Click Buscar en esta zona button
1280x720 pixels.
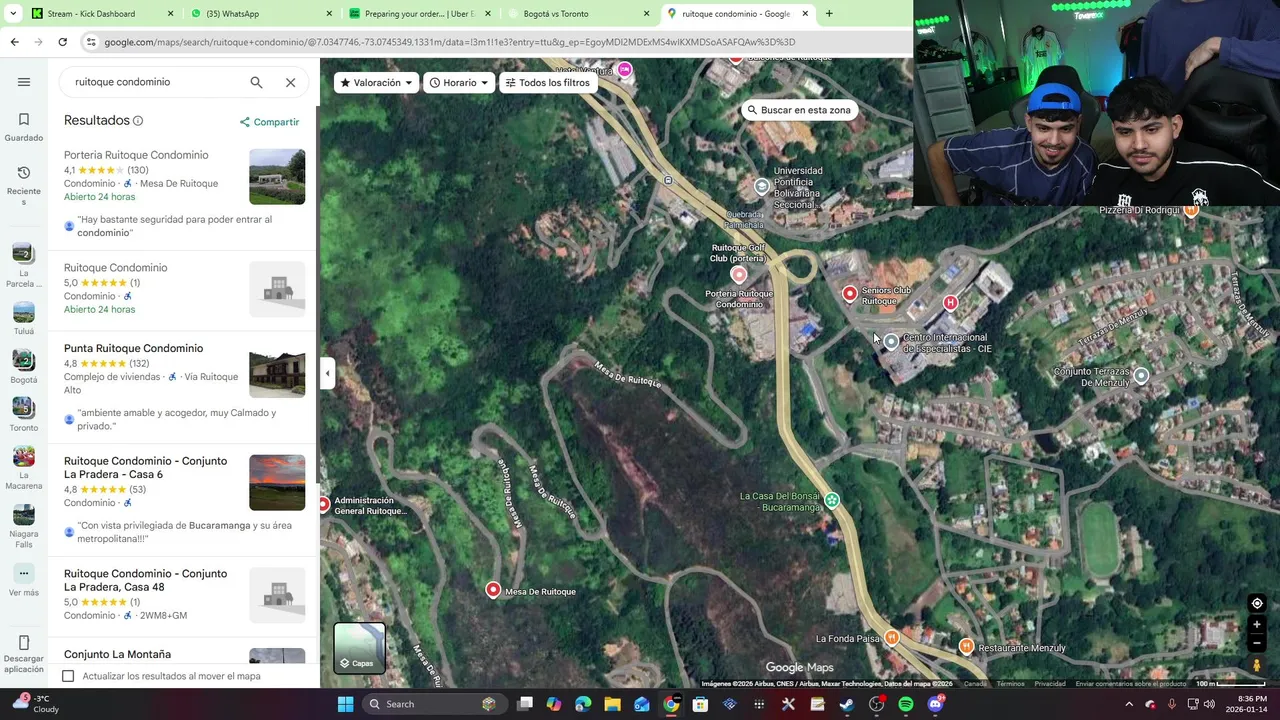(798, 110)
